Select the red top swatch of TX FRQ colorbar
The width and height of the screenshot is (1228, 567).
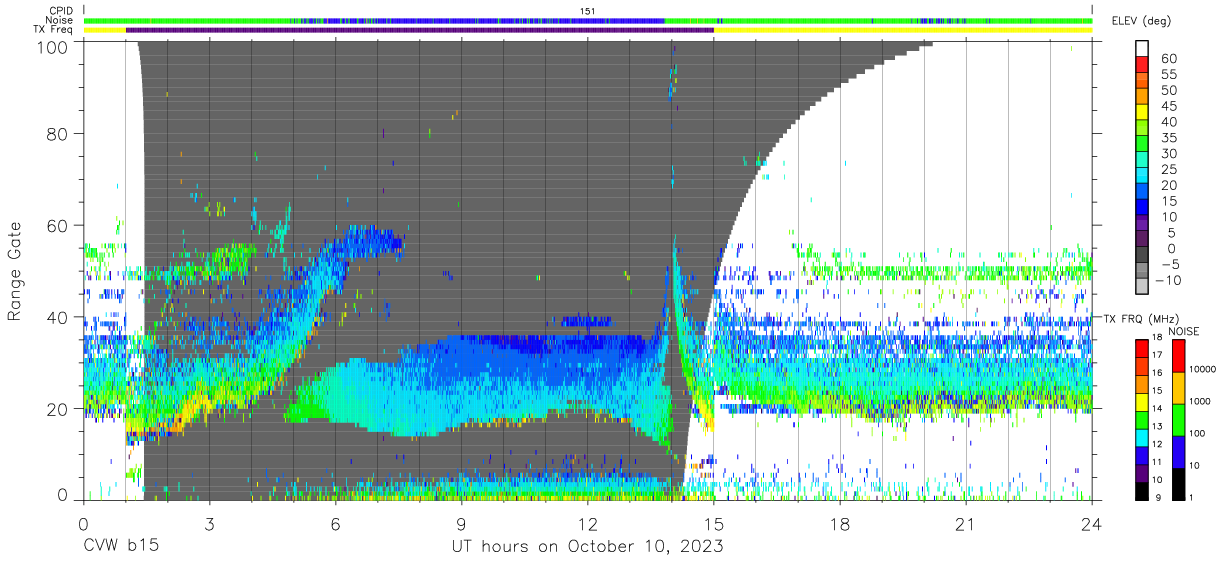click(x=1142, y=349)
